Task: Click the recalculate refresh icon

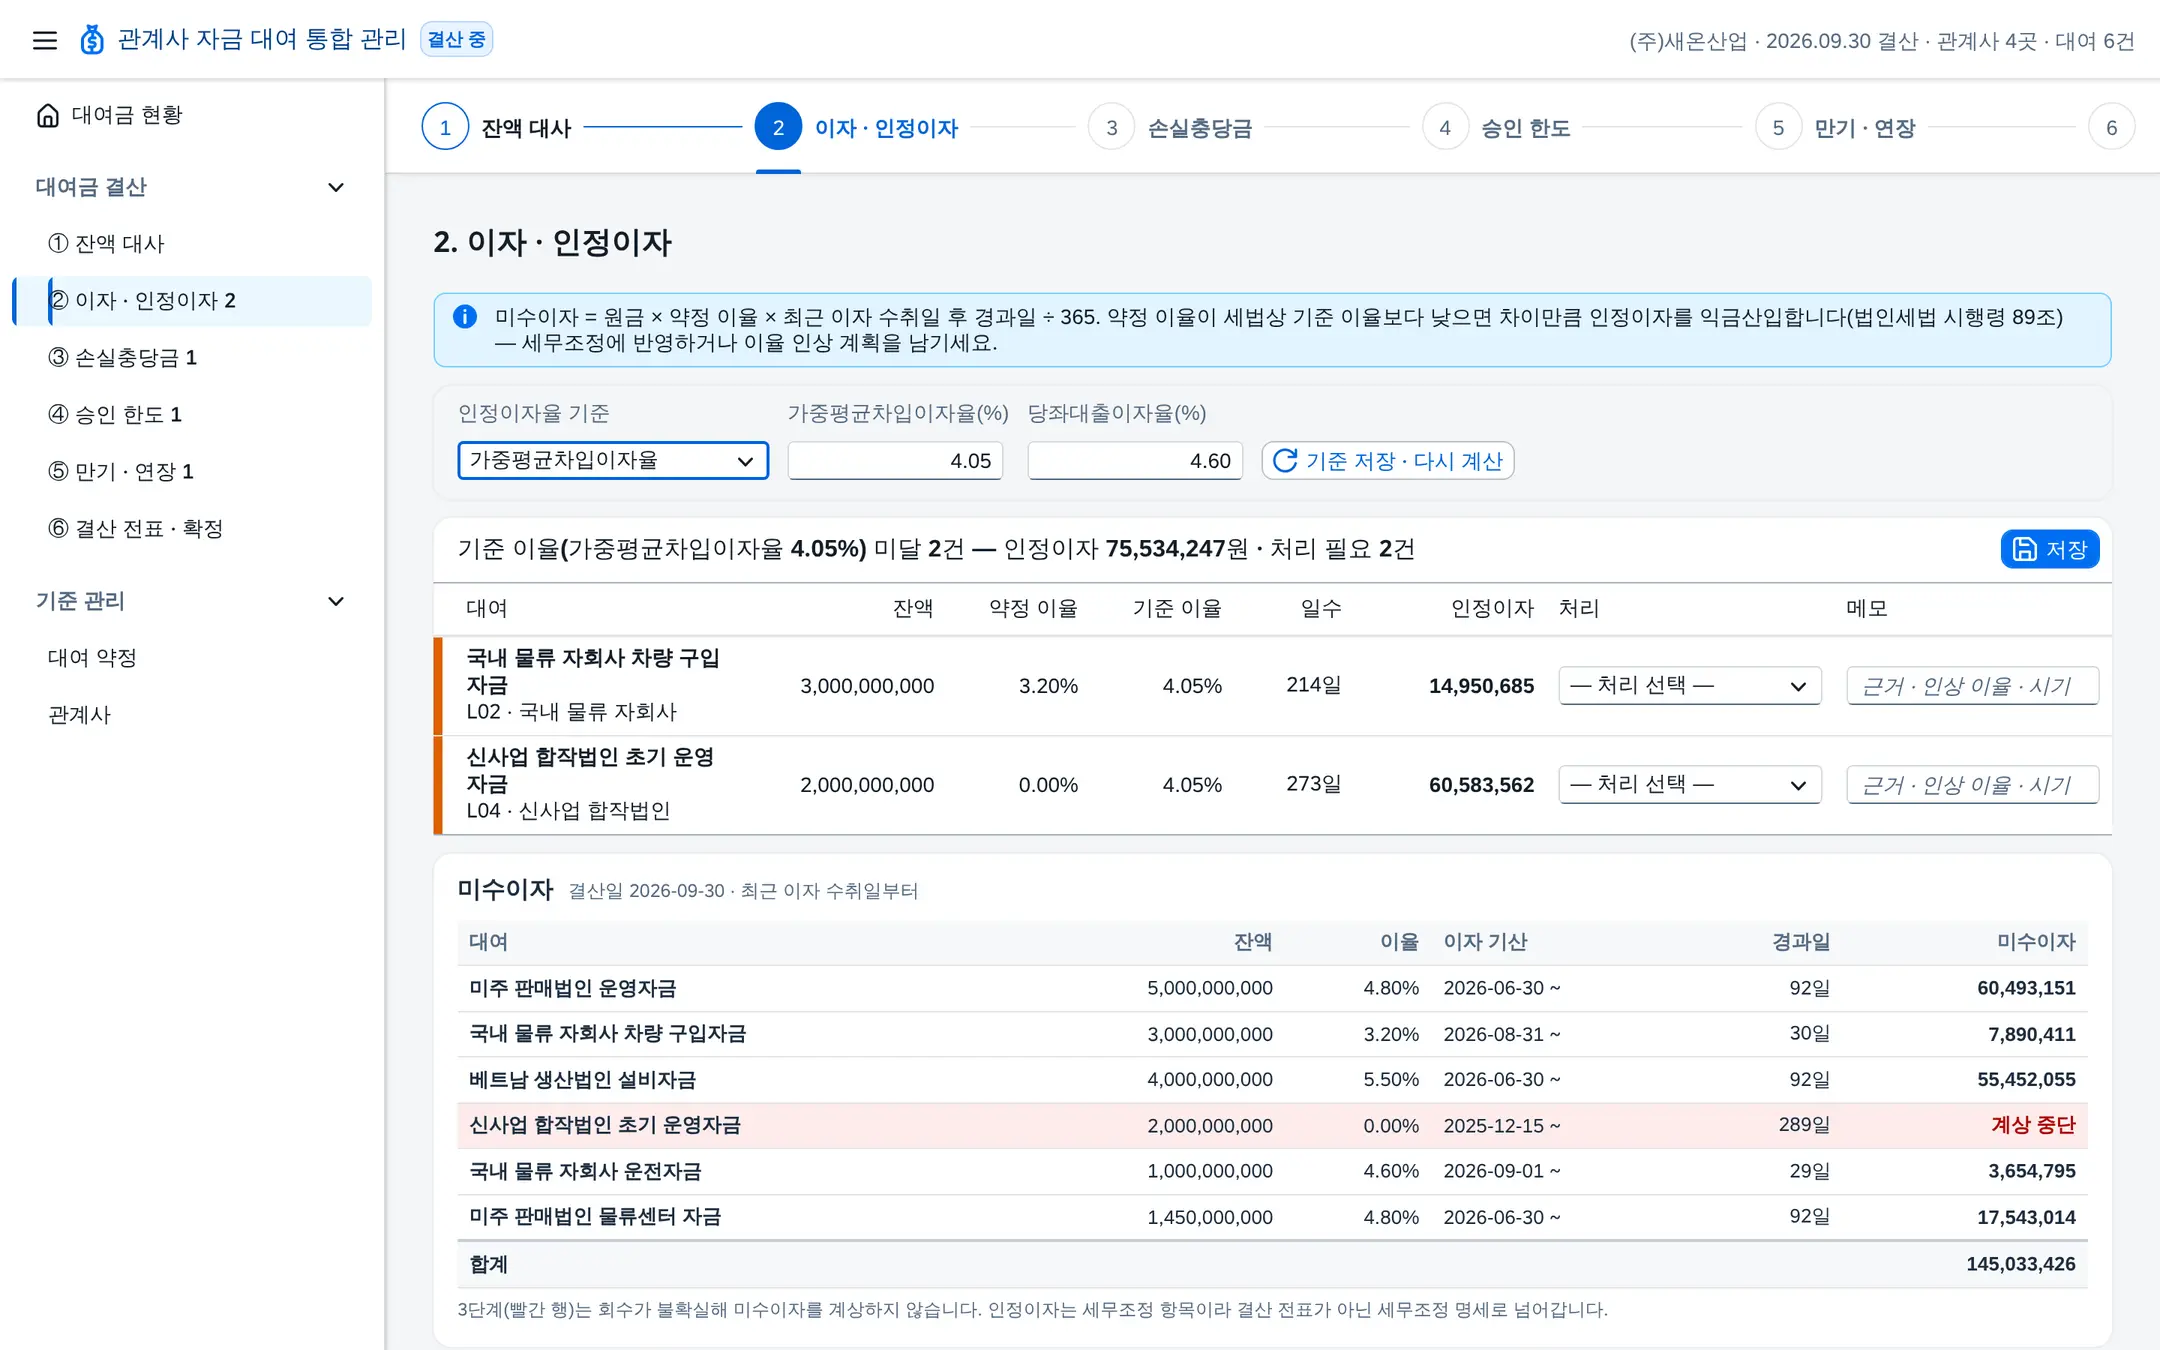Action: coord(1285,461)
